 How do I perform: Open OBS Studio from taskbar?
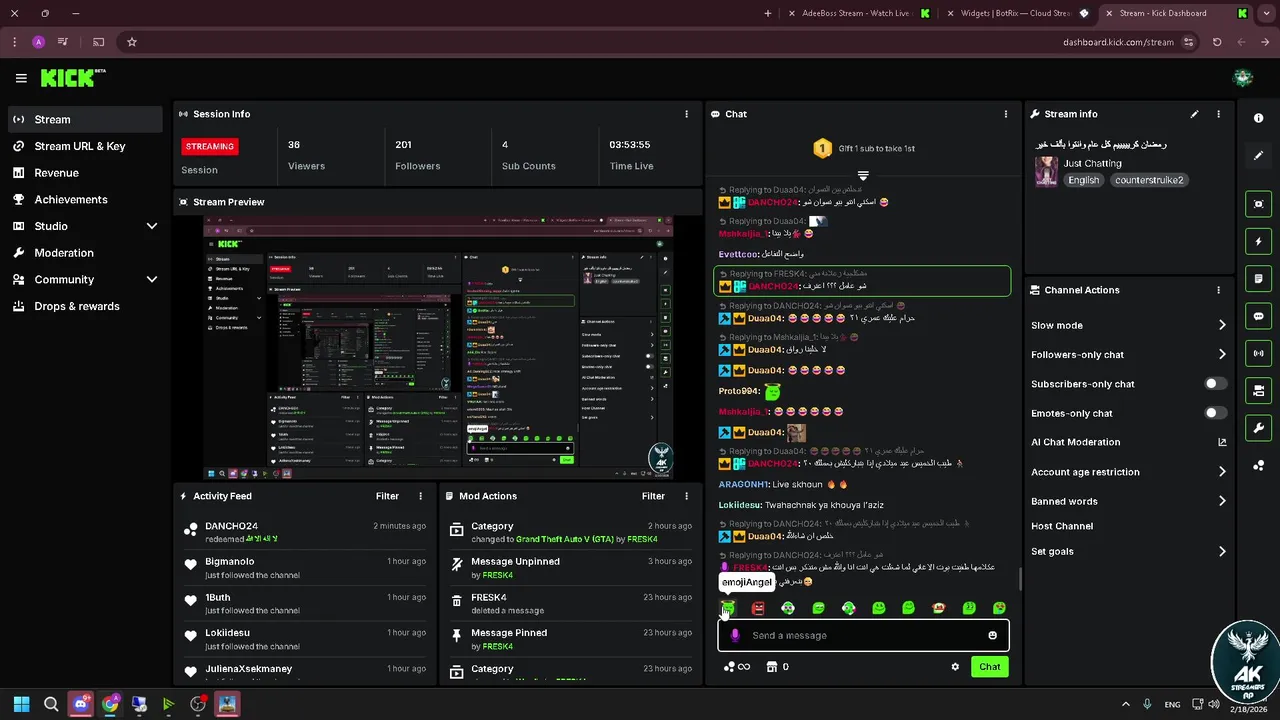tap(198, 704)
